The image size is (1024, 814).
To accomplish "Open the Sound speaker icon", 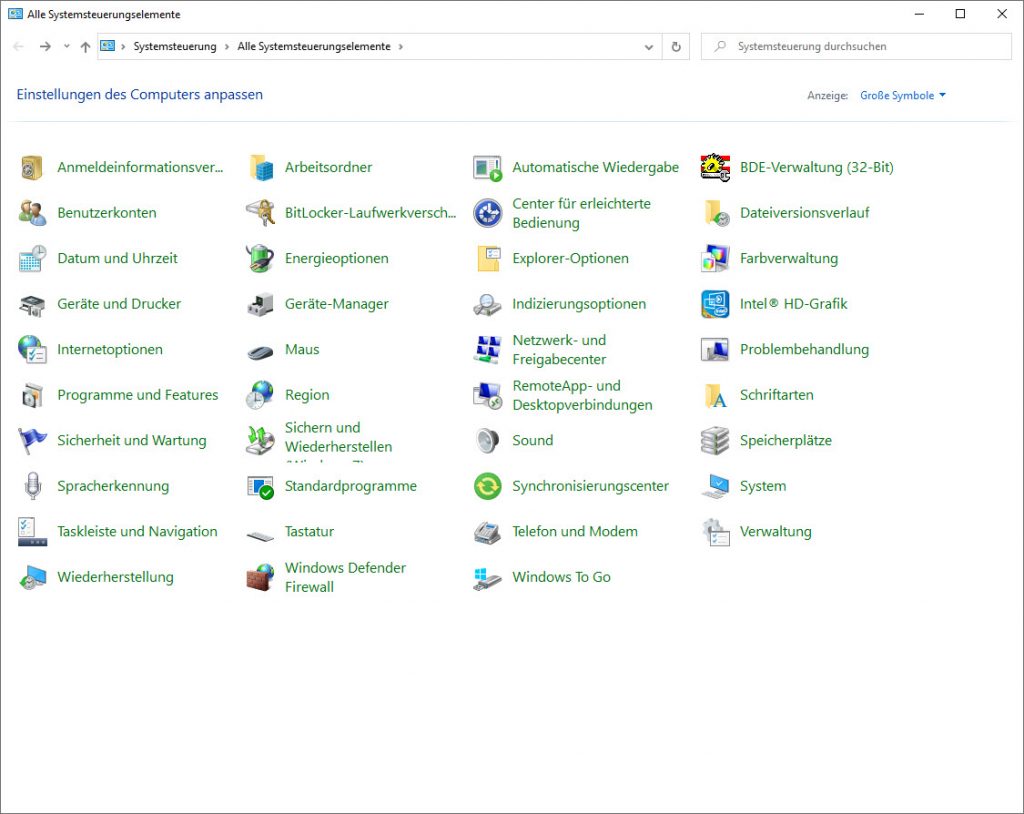I will (x=487, y=441).
